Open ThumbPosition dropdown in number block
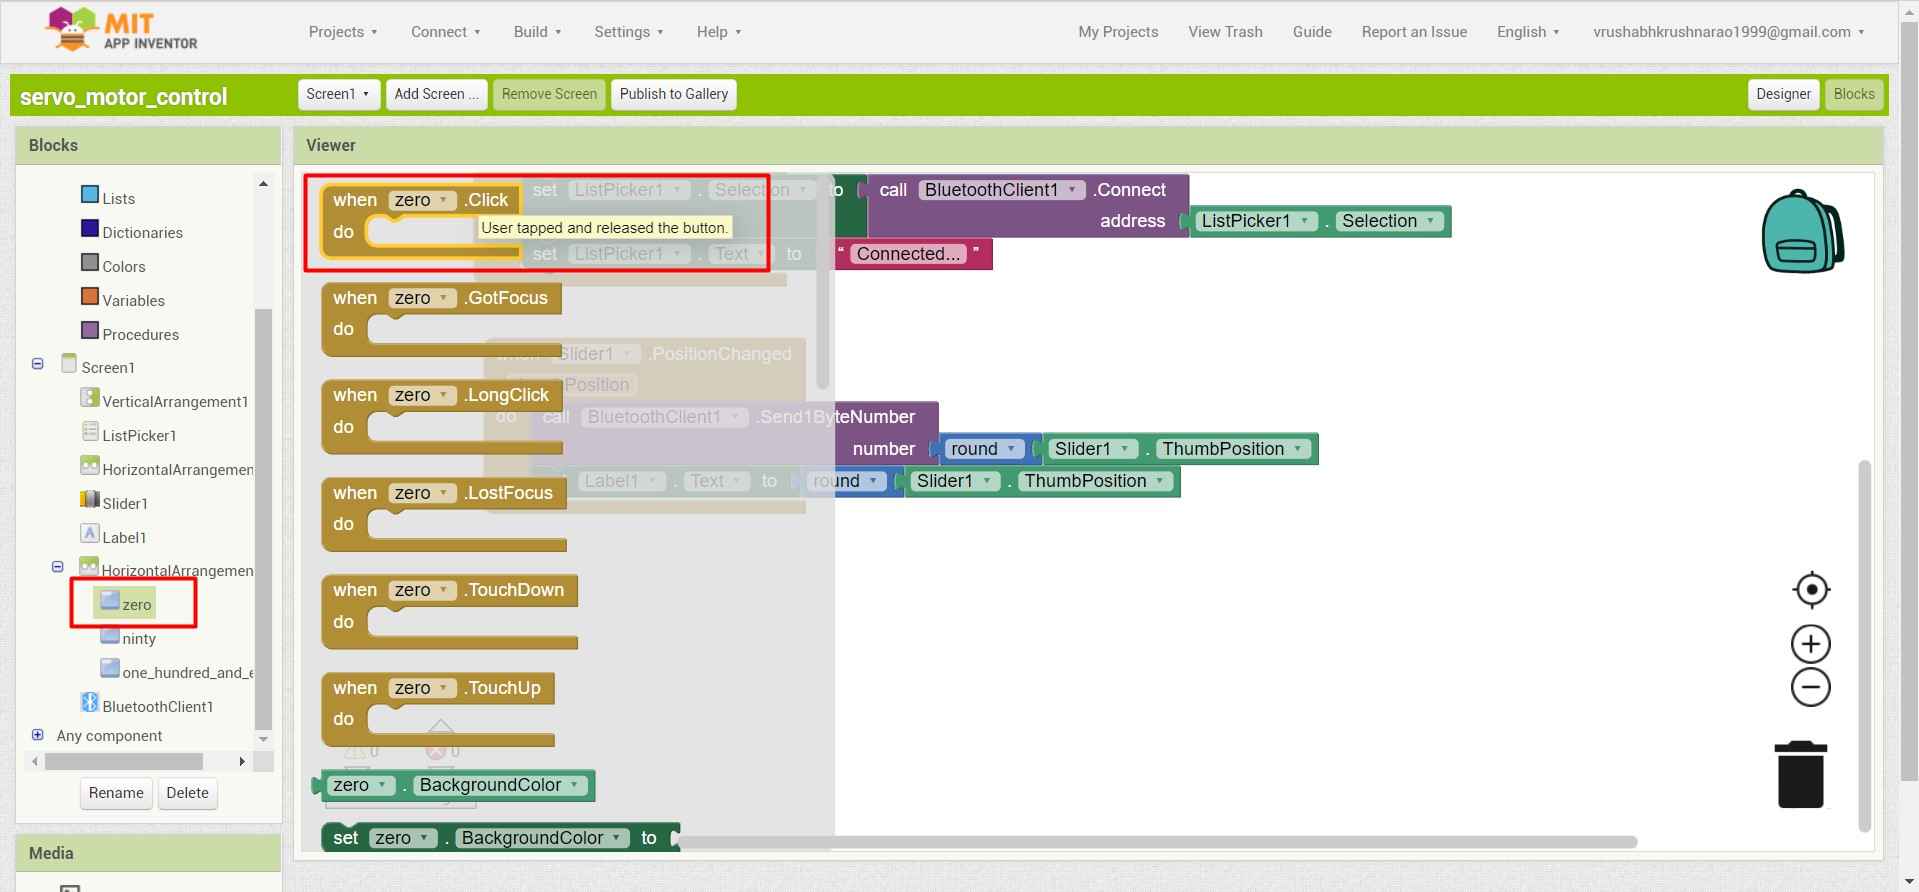The image size is (1919, 892). coord(1233,449)
